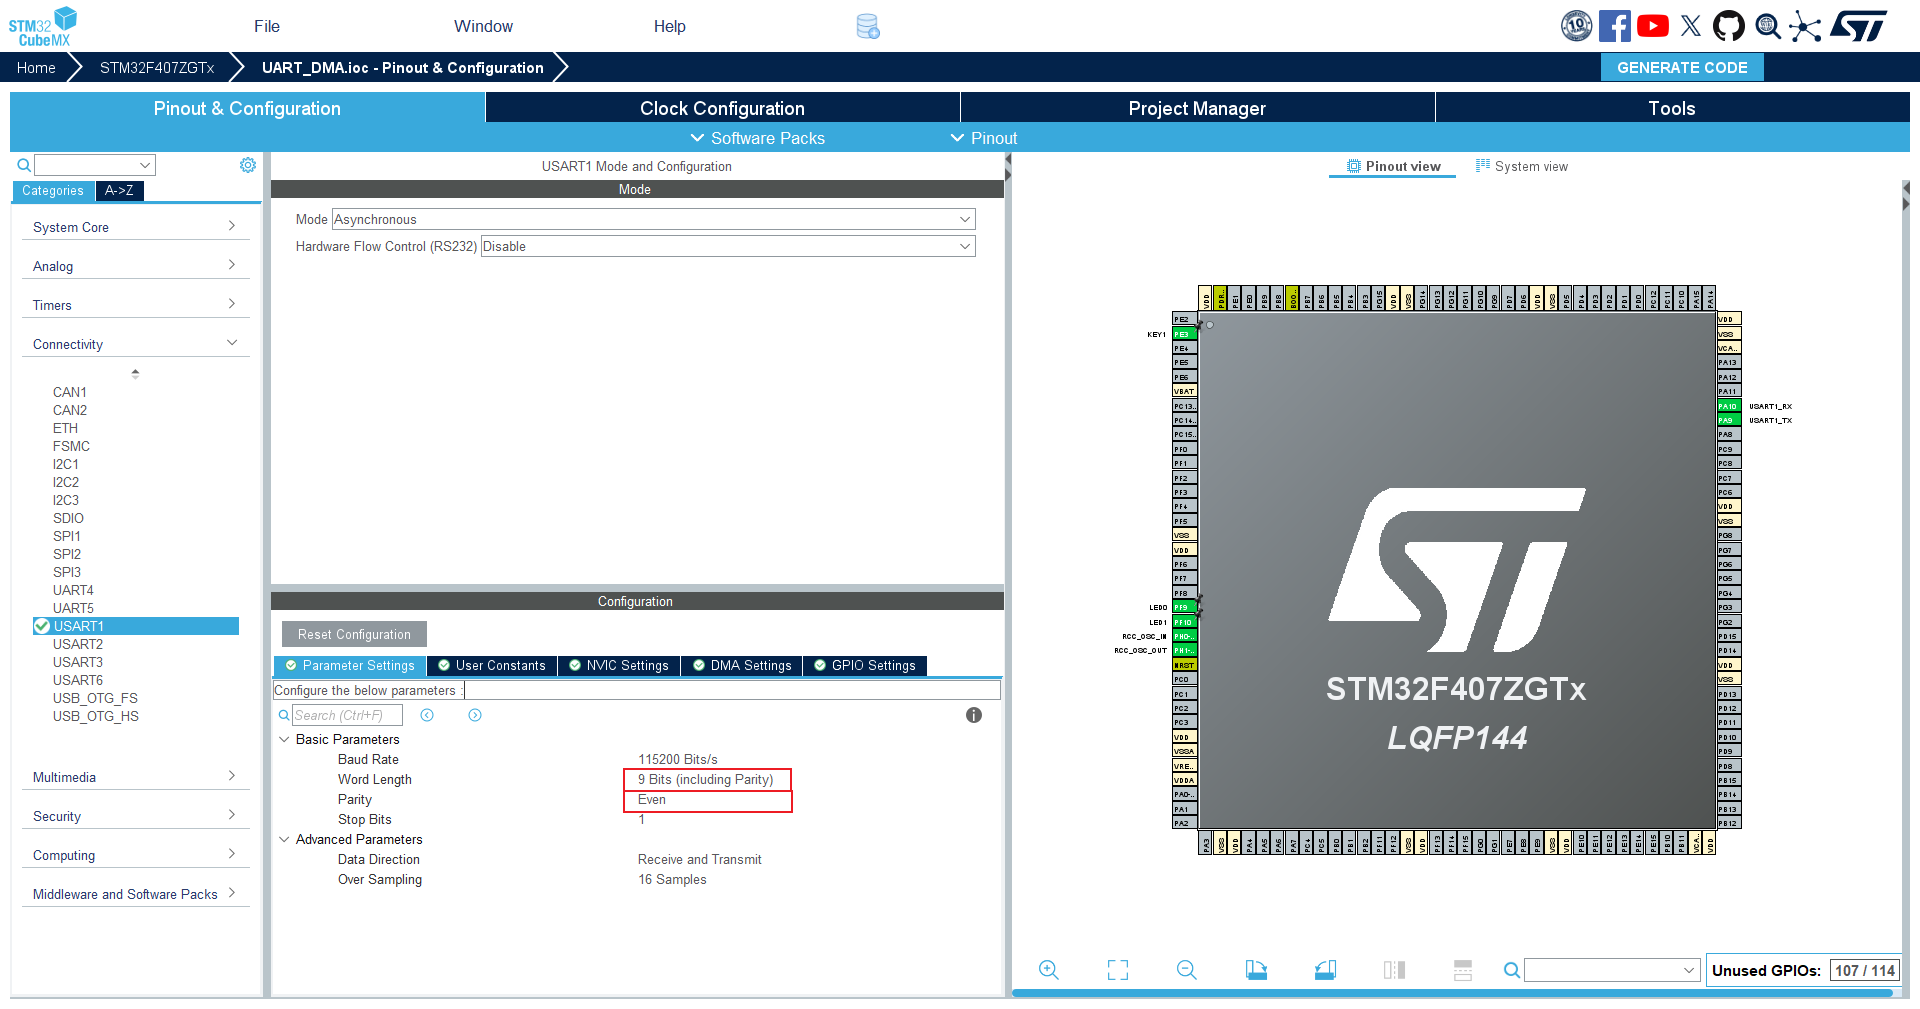Show the parameter info icon
Screen dimensions: 1920x1009
[974, 715]
